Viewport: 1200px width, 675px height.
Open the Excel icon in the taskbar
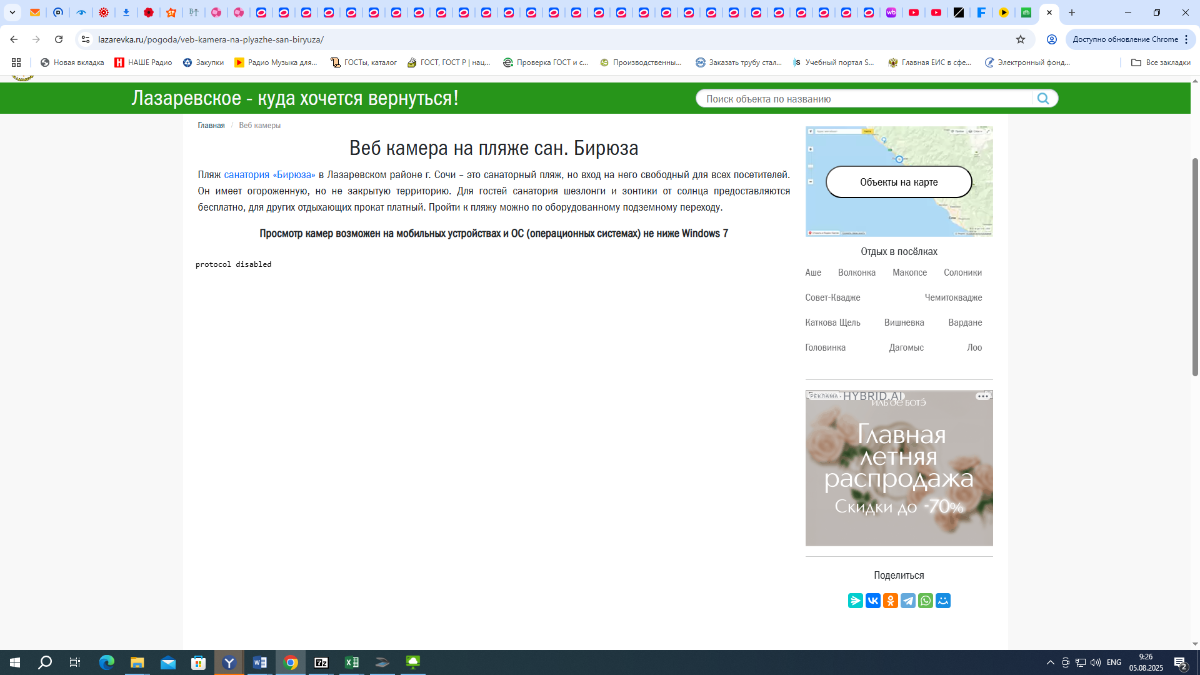tap(352, 662)
